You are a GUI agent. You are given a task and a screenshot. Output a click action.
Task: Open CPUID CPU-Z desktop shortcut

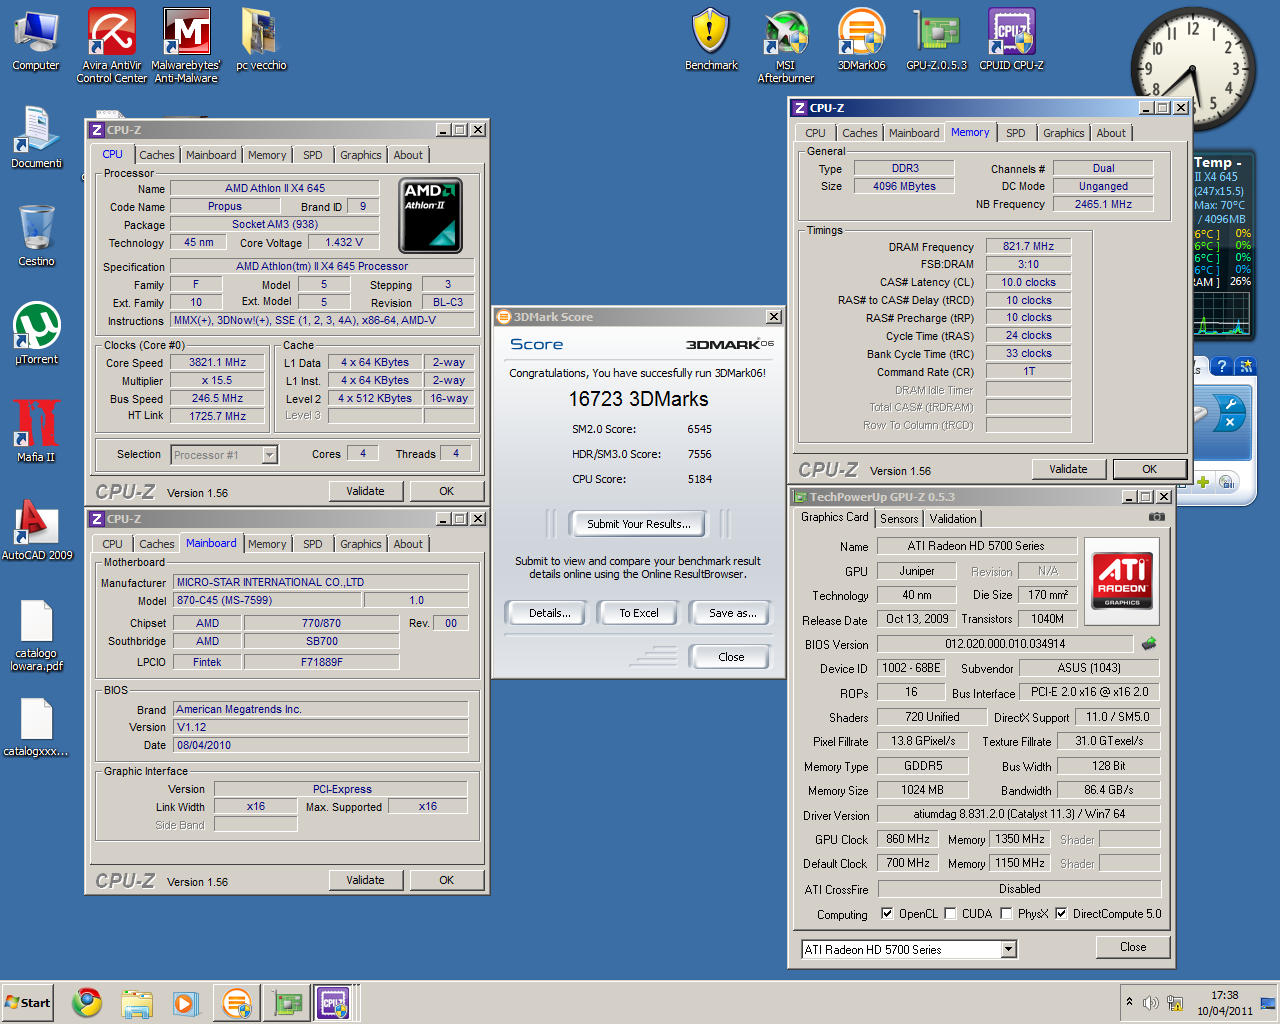click(x=1011, y=40)
